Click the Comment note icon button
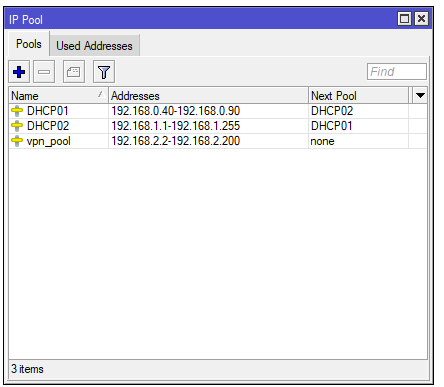The width and height of the screenshot is (444, 387). click(74, 72)
